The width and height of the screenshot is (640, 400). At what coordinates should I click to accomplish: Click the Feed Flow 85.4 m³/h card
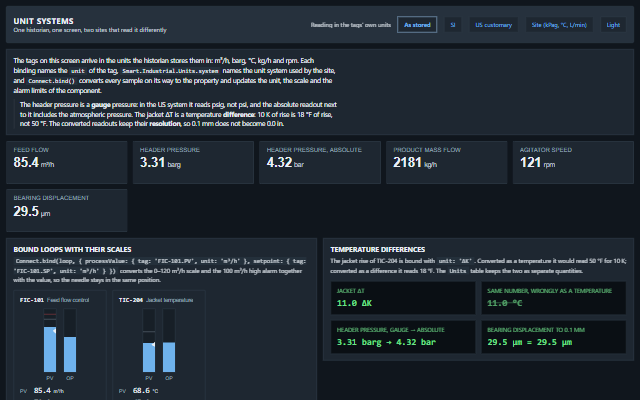pos(67,162)
